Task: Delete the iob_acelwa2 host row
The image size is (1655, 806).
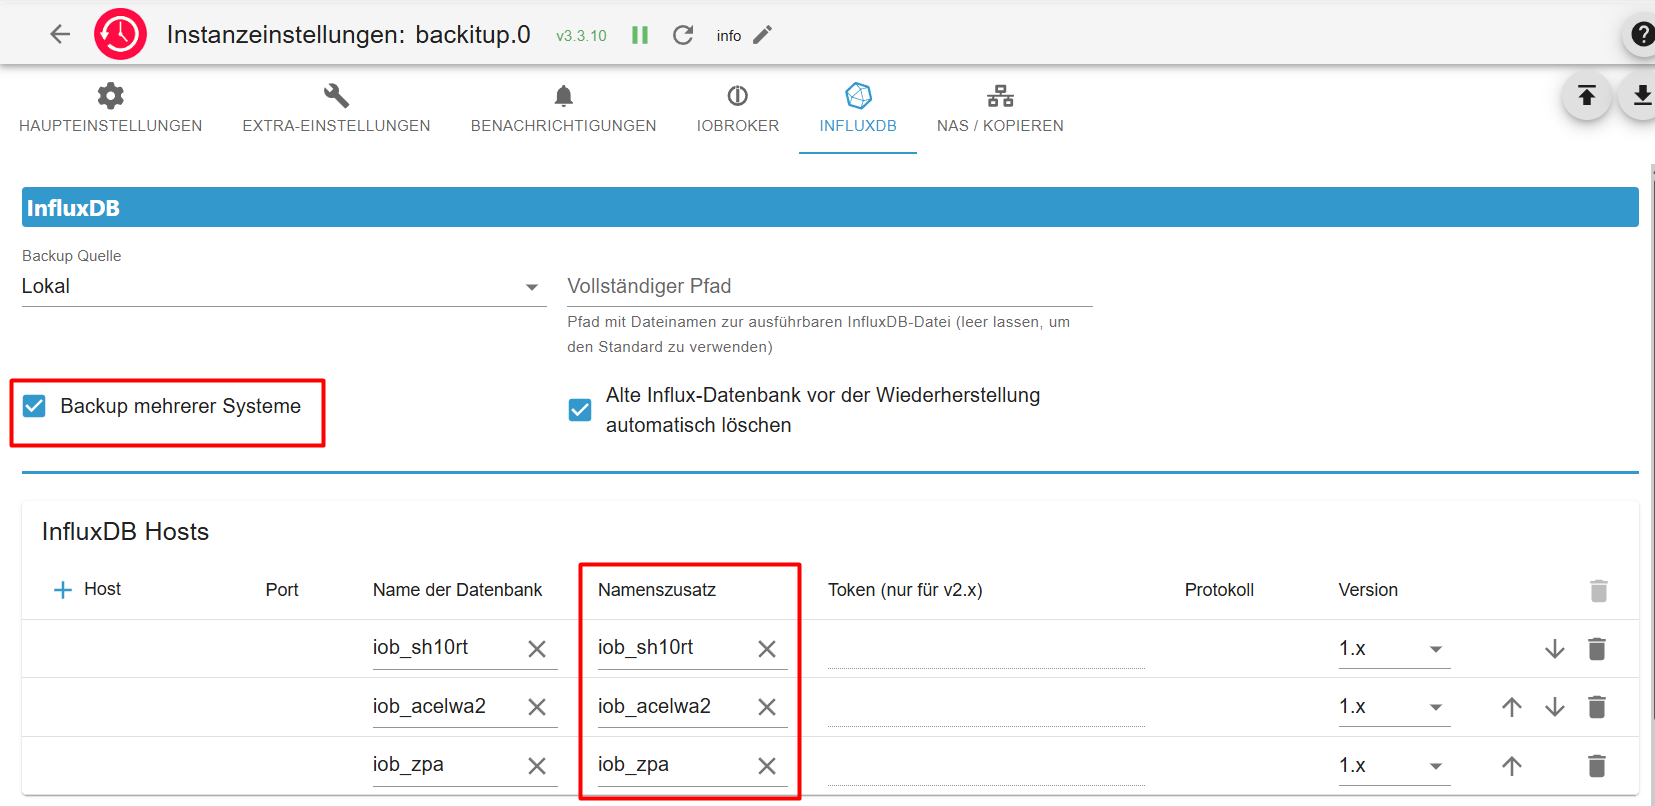Action: click(x=1597, y=707)
